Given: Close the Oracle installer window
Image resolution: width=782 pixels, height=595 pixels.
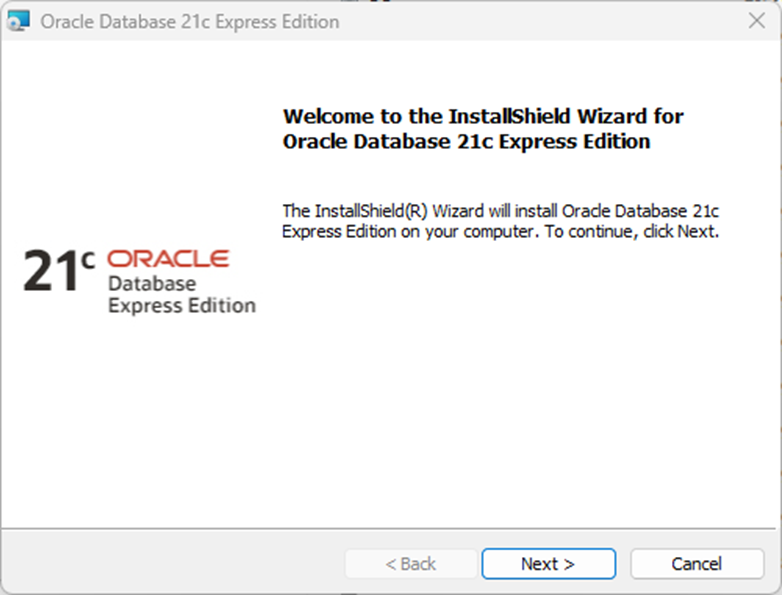Looking at the screenshot, I should click(757, 21).
